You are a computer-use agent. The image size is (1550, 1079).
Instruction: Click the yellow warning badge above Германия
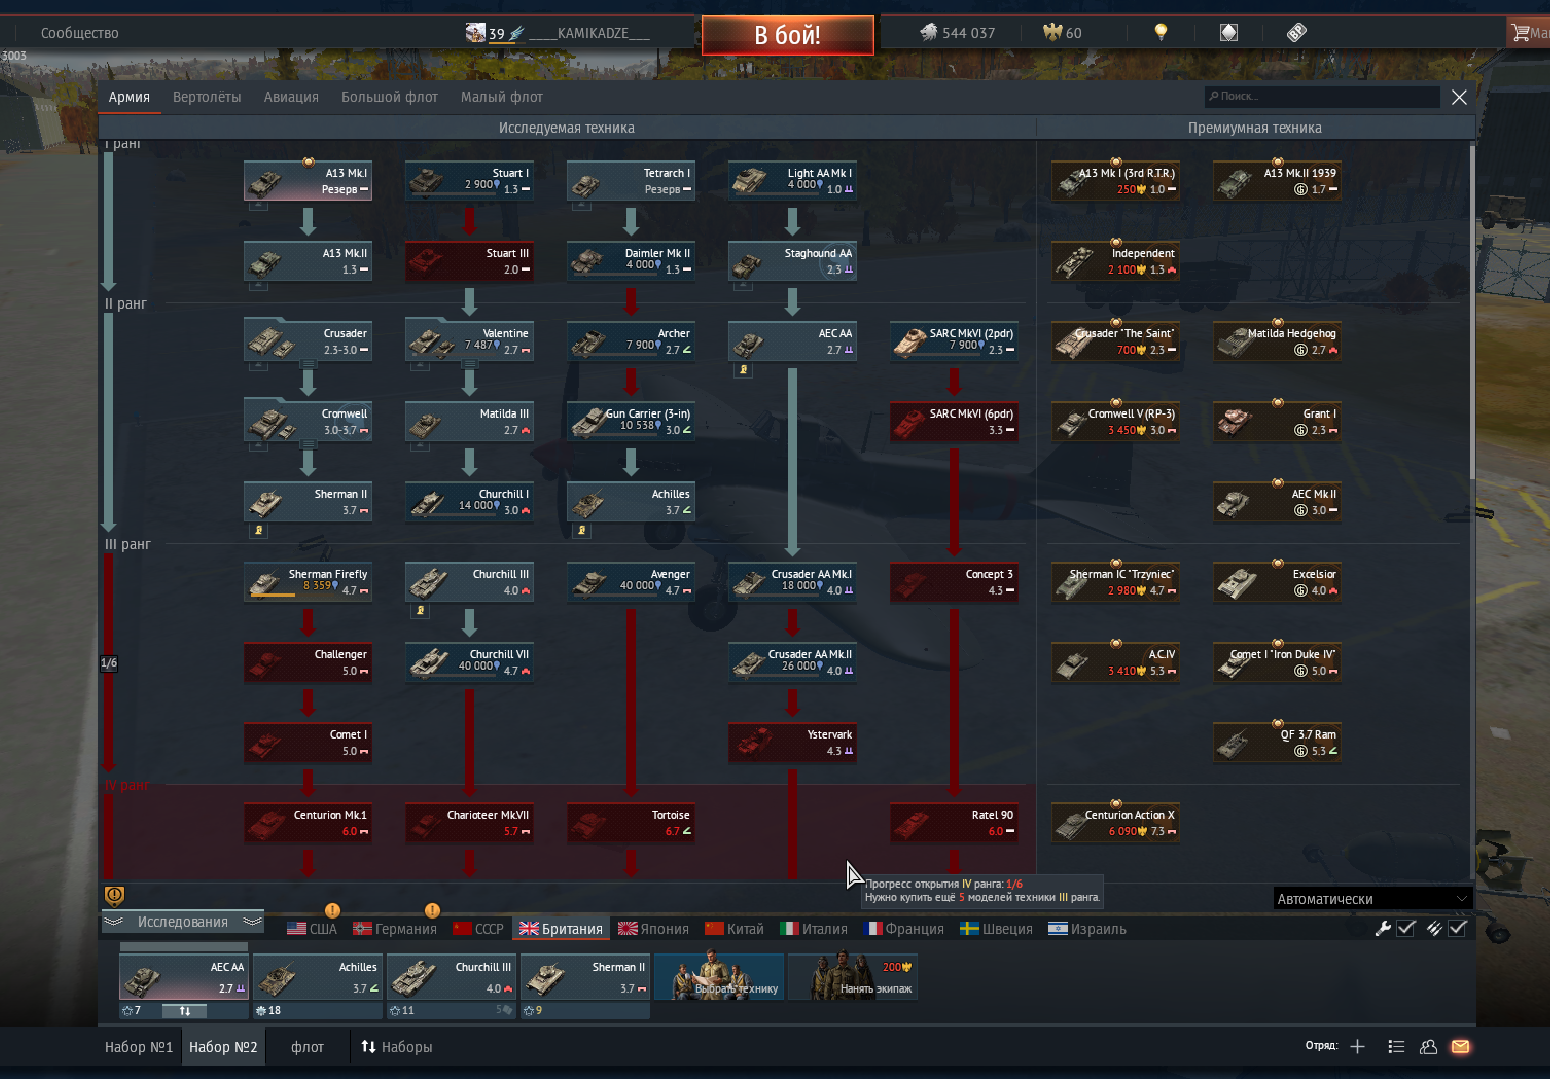pos(432,910)
